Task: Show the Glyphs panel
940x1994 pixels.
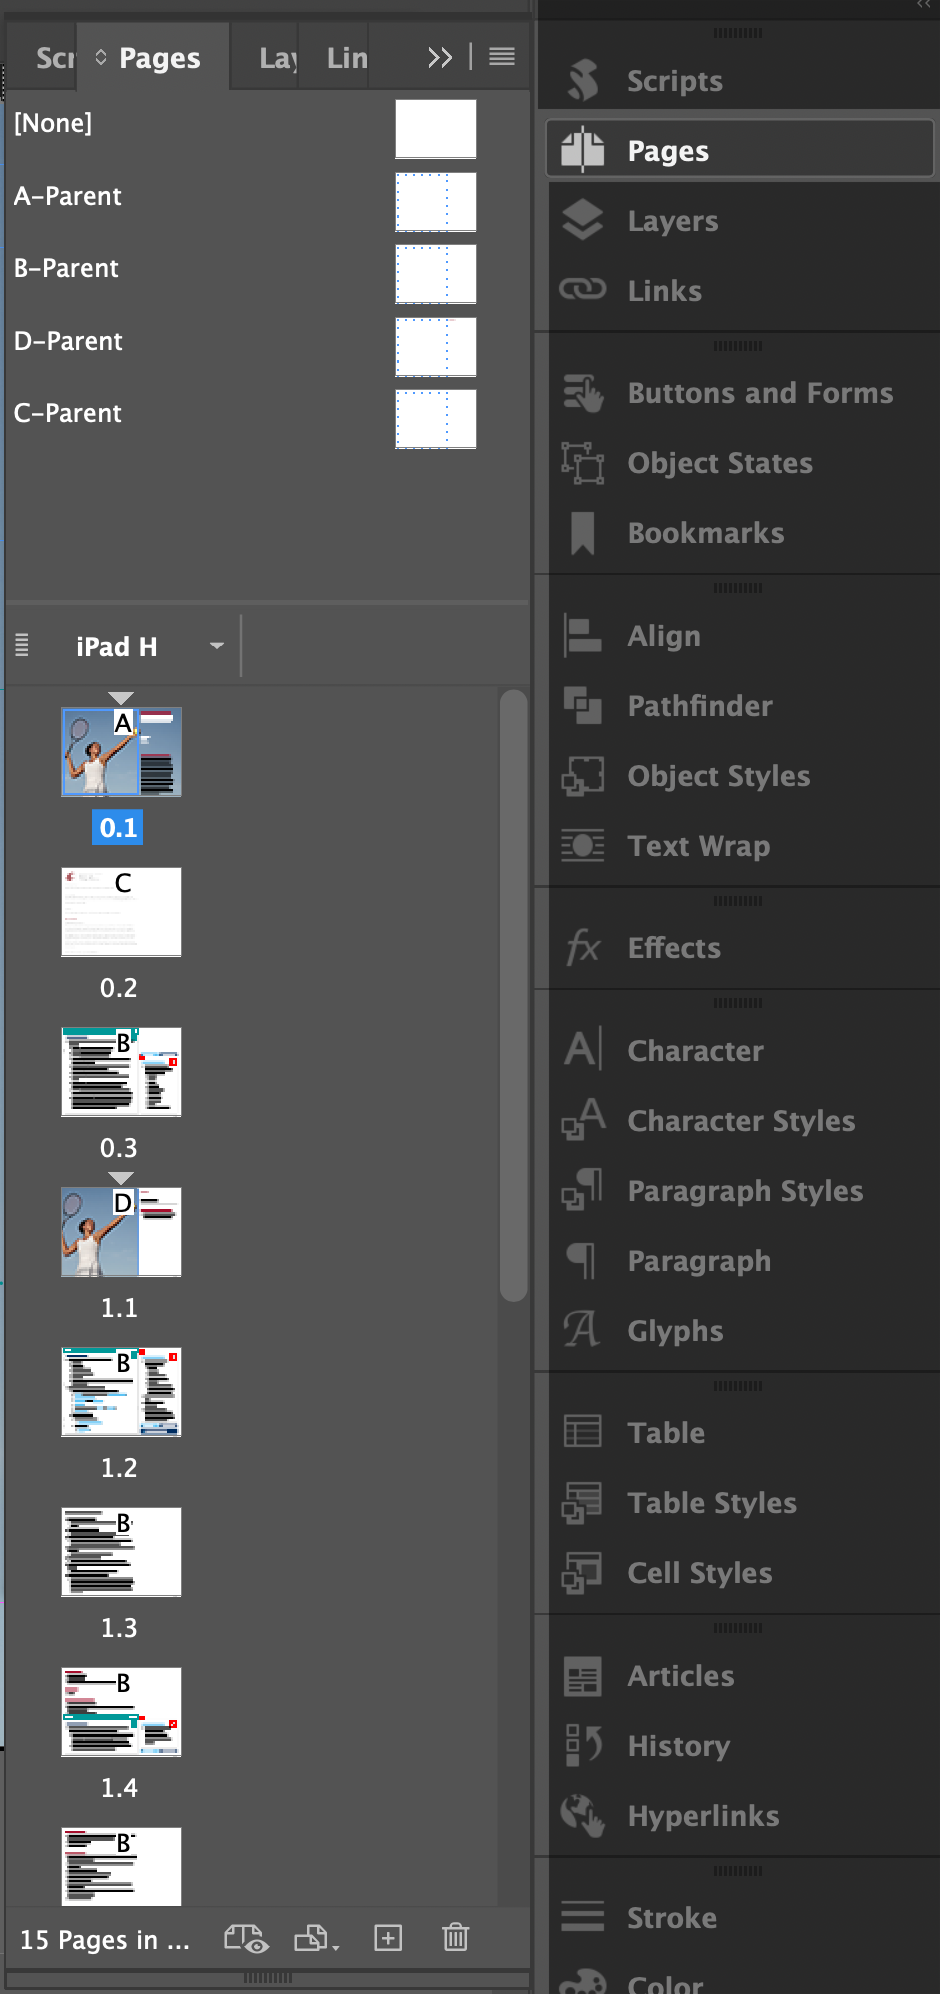Action: (675, 1331)
